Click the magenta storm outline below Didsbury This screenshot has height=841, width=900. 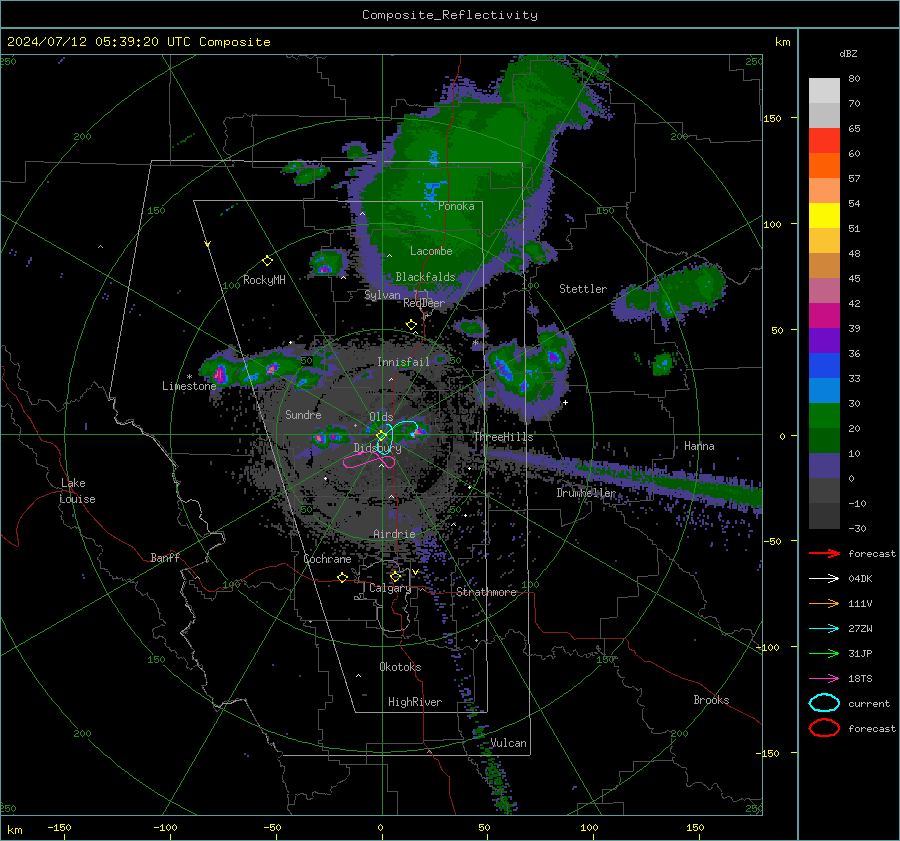tap(368, 460)
